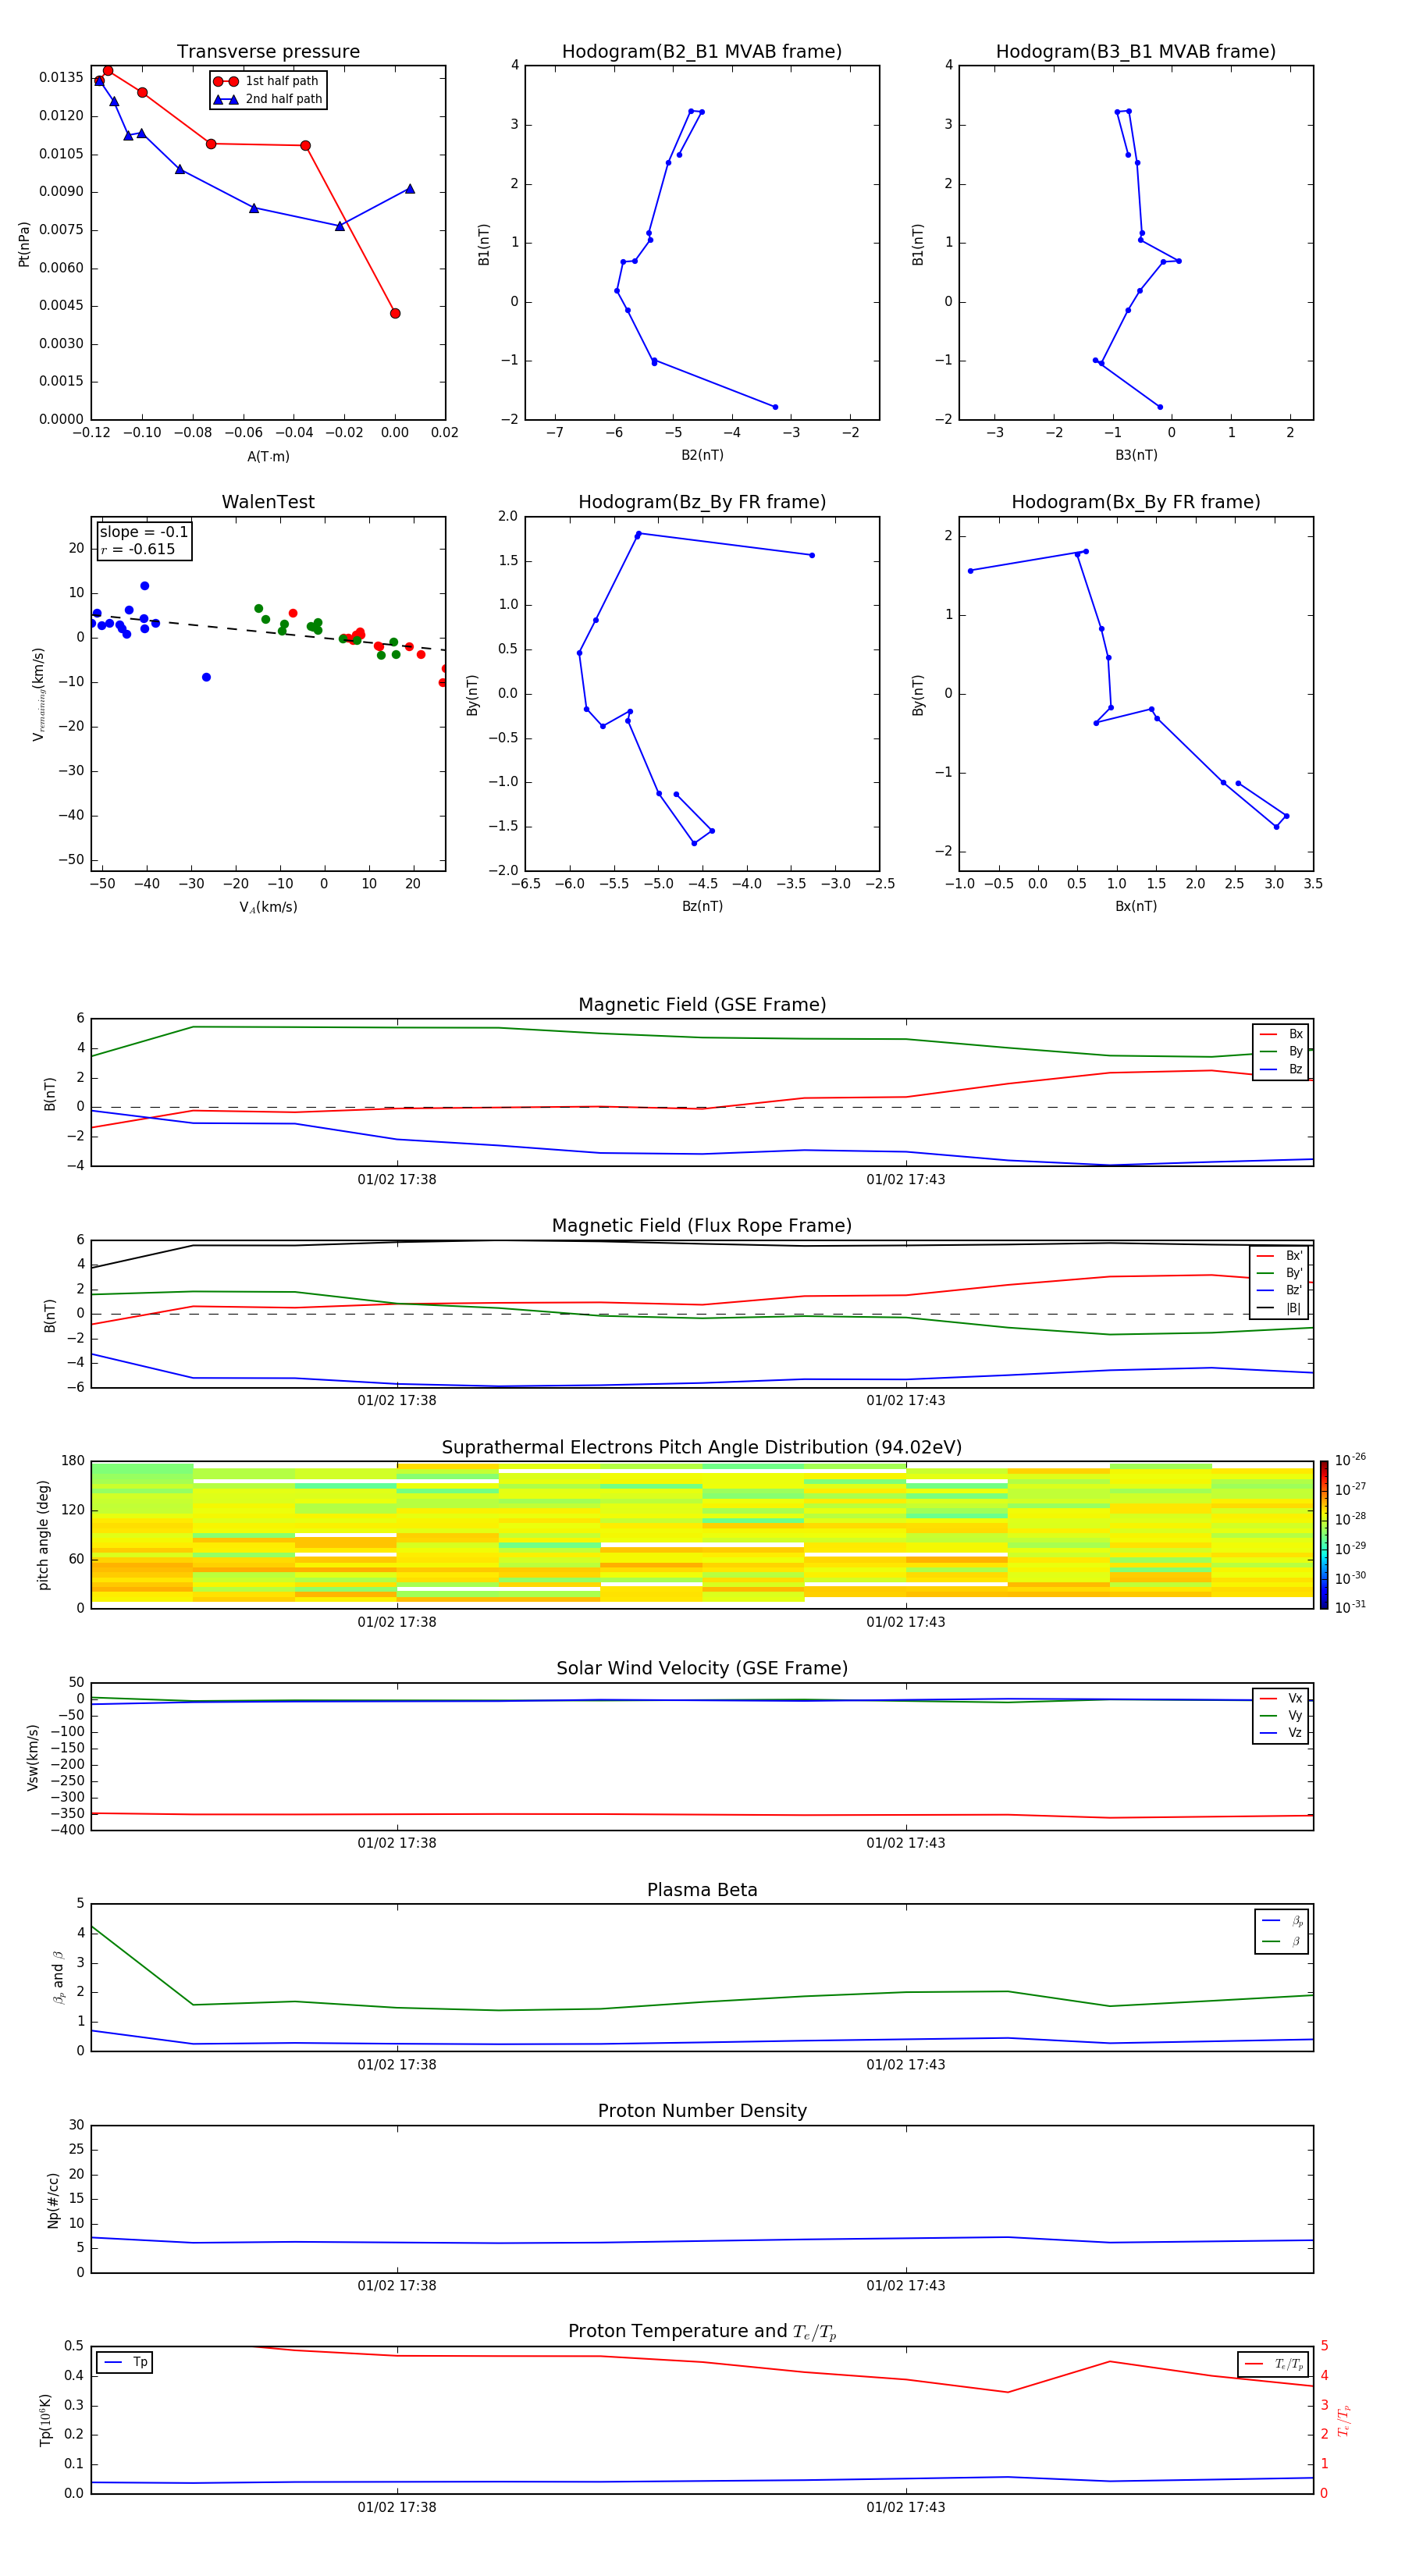Click the Vz legend entry
This screenshot has height=2576, width=1405.
[1281, 1733]
